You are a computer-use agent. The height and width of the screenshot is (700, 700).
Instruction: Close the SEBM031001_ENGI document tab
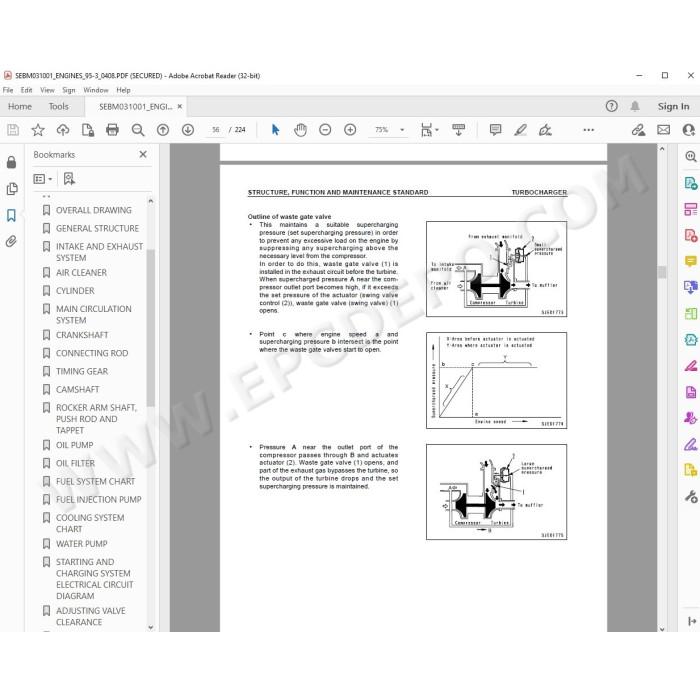click(179, 106)
